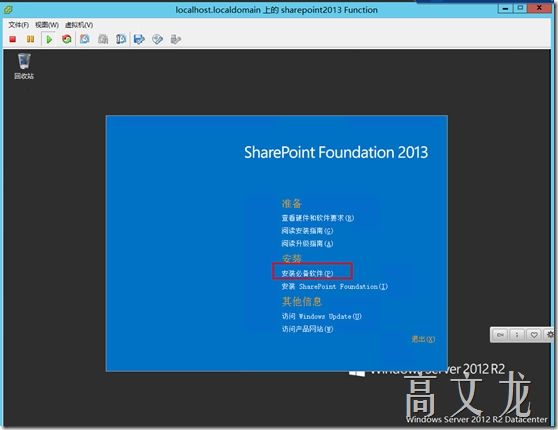
Task: Open the snapshot manager toolbar icon
Action: (x=121, y=39)
